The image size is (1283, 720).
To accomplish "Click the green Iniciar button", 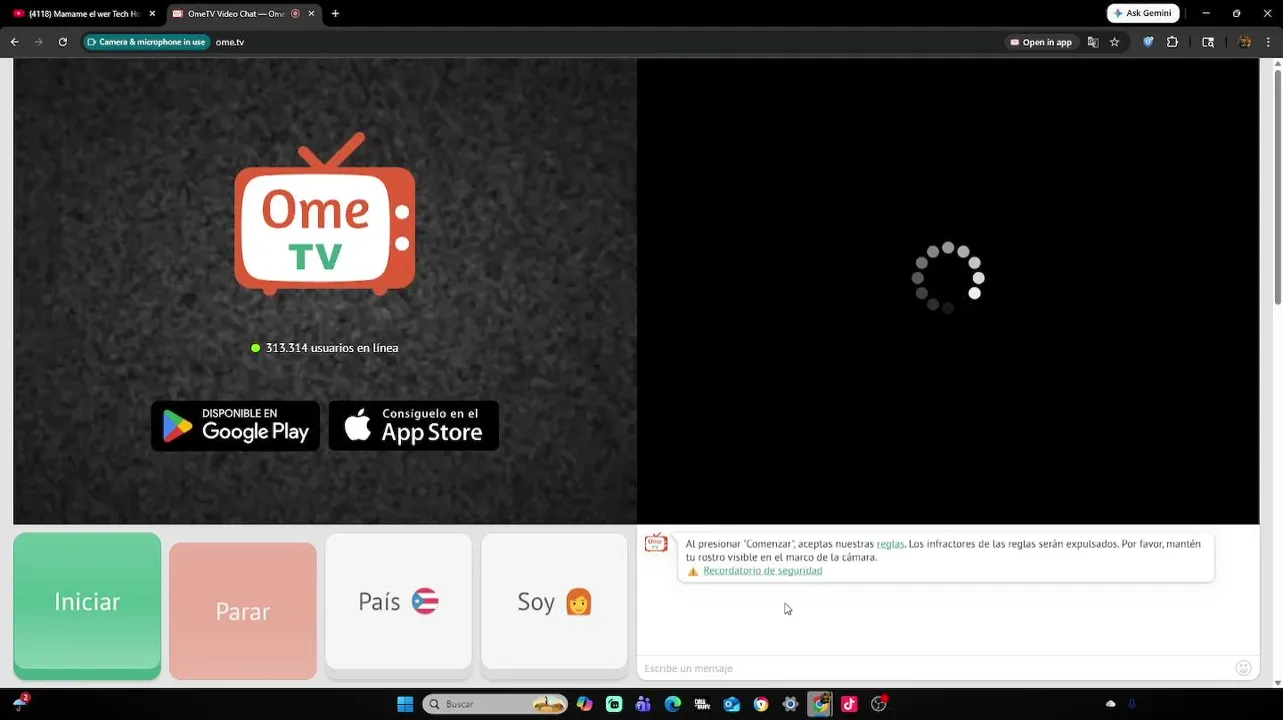I will [x=87, y=601].
